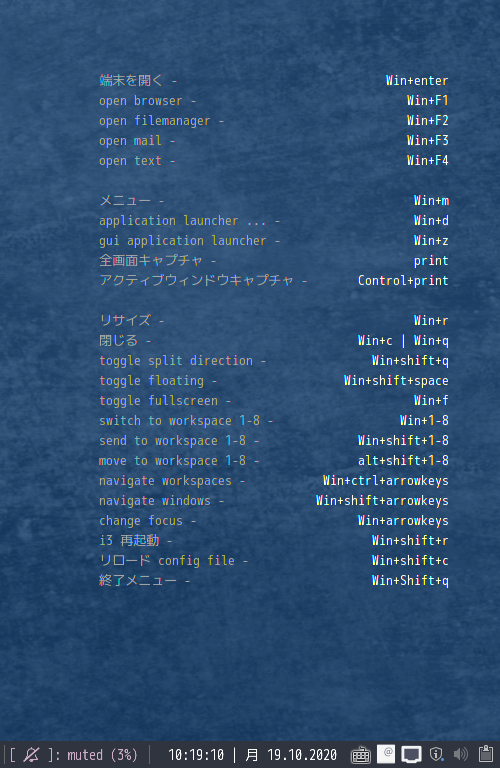The height and width of the screenshot is (768, 500).
Task: Click the monitor display tray icon
Action: click(x=411, y=755)
